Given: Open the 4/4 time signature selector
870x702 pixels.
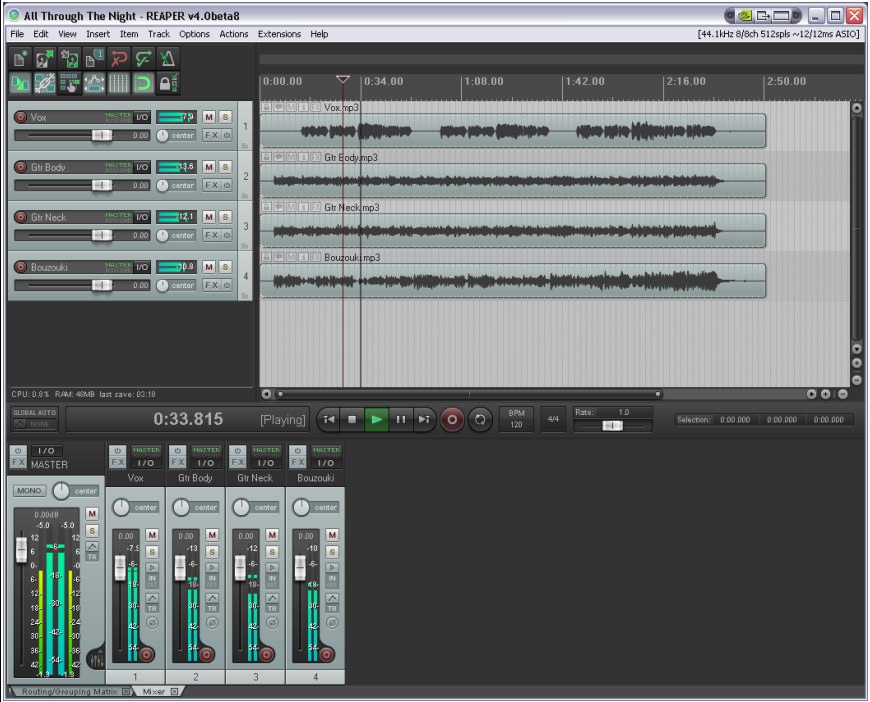Looking at the screenshot, I should [553, 419].
